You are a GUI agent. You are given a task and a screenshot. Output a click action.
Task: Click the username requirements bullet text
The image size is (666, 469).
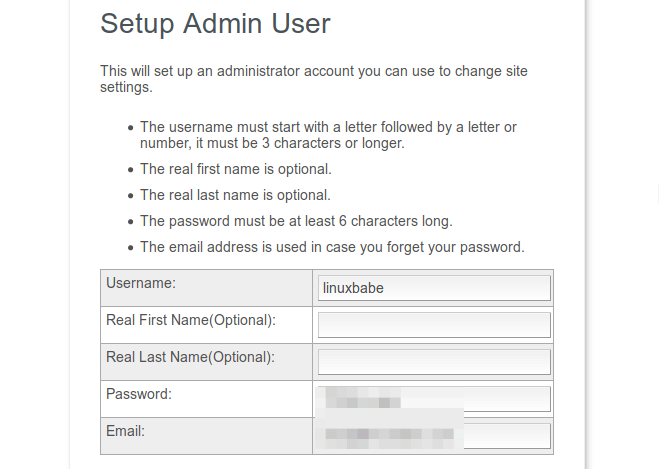[x=328, y=135]
